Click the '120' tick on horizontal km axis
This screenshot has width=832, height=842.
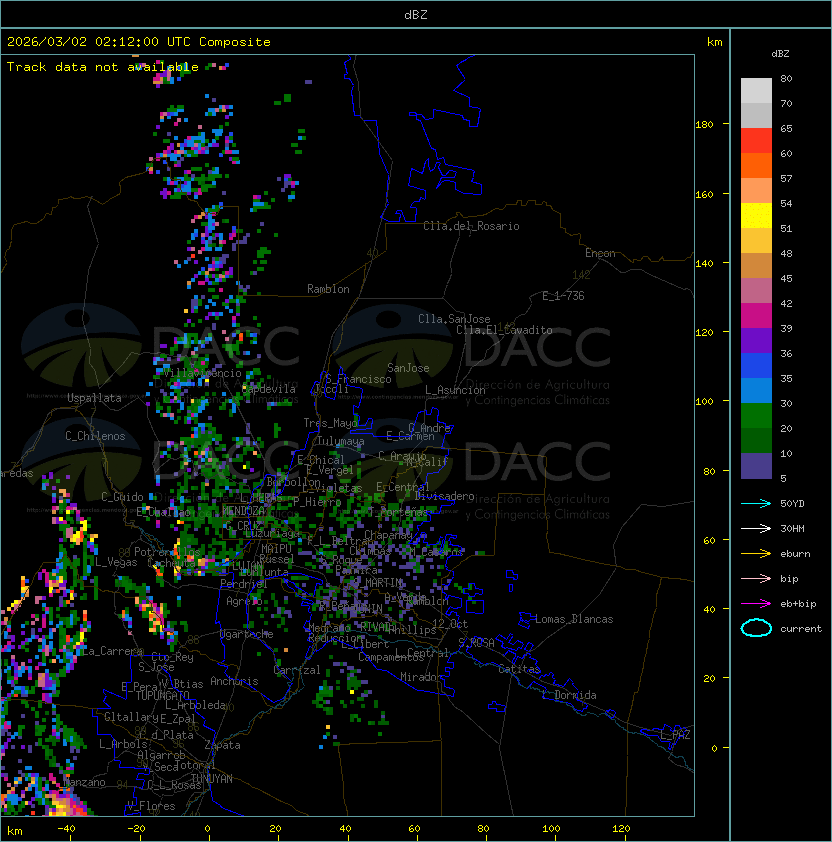pyautogui.click(x=621, y=829)
